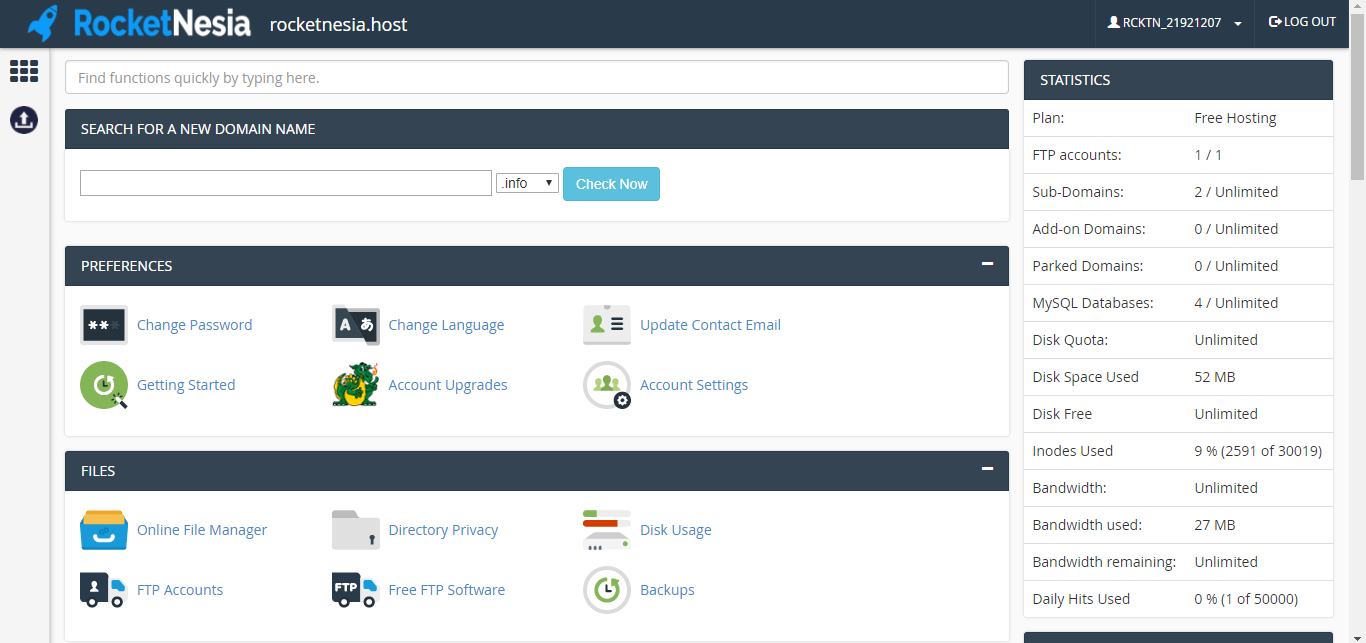
Task: Open the Account Upgrades dragon icon
Action: coord(355,384)
